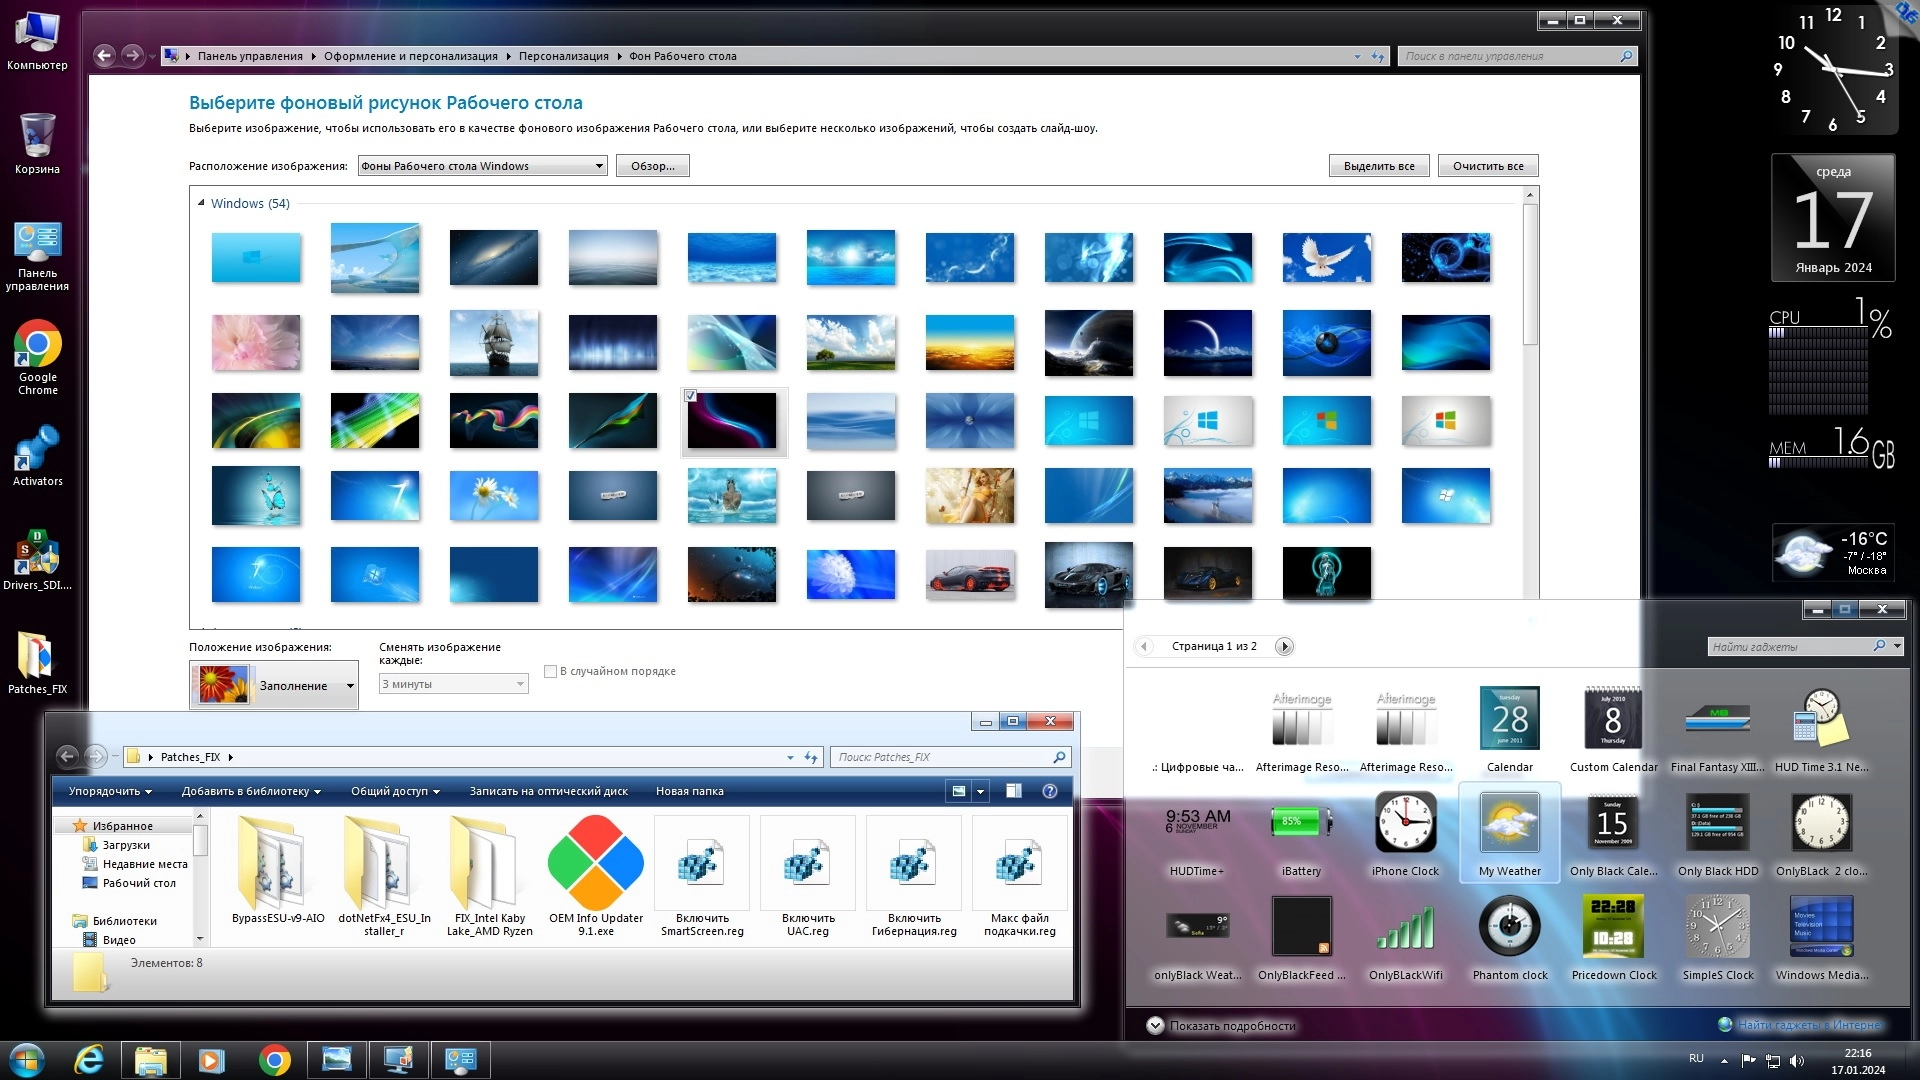The width and height of the screenshot is (1920, 1080).
Task: Show gadget details expander
Action: coord(1155,1025)
